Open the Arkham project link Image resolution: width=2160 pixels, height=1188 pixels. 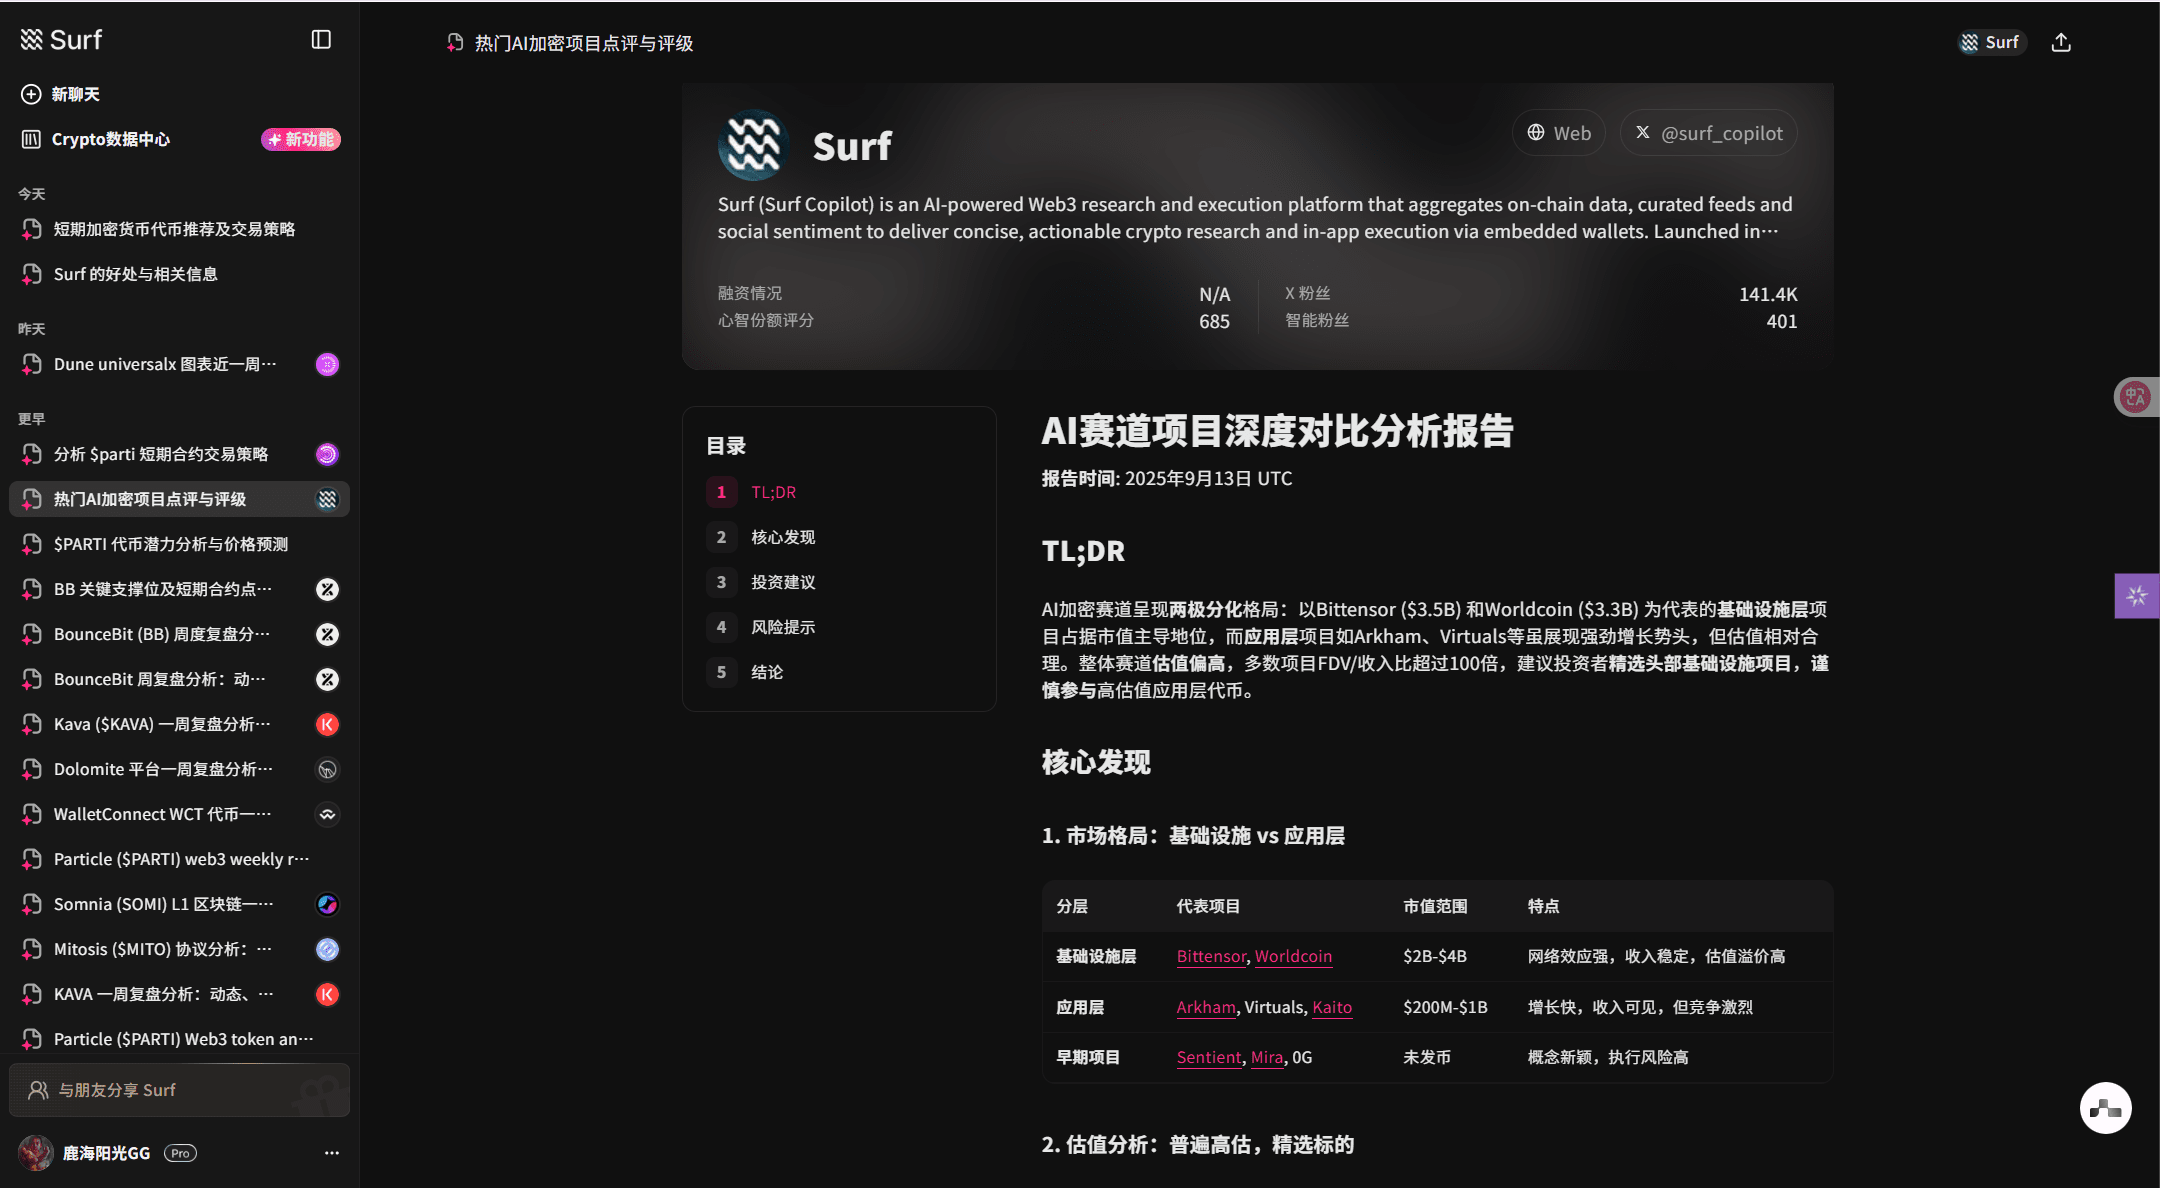pos(1205,1007)
